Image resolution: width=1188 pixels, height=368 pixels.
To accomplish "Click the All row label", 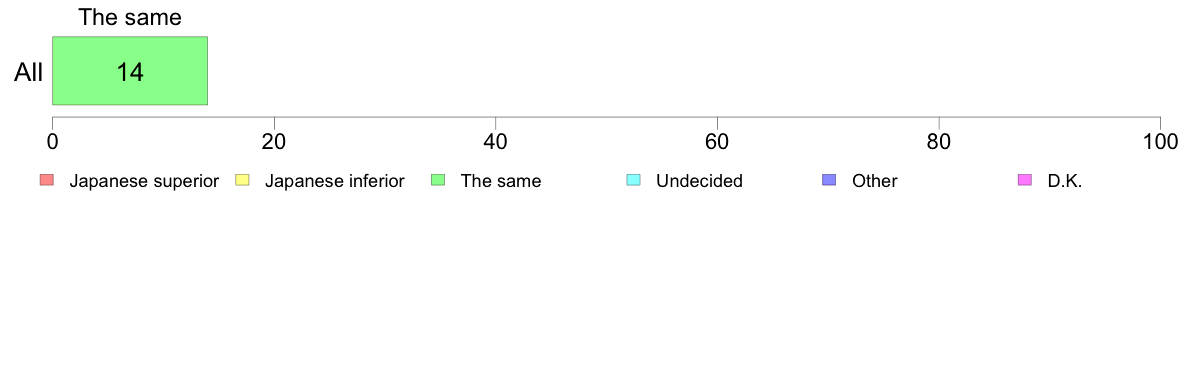I will [28, 73].
